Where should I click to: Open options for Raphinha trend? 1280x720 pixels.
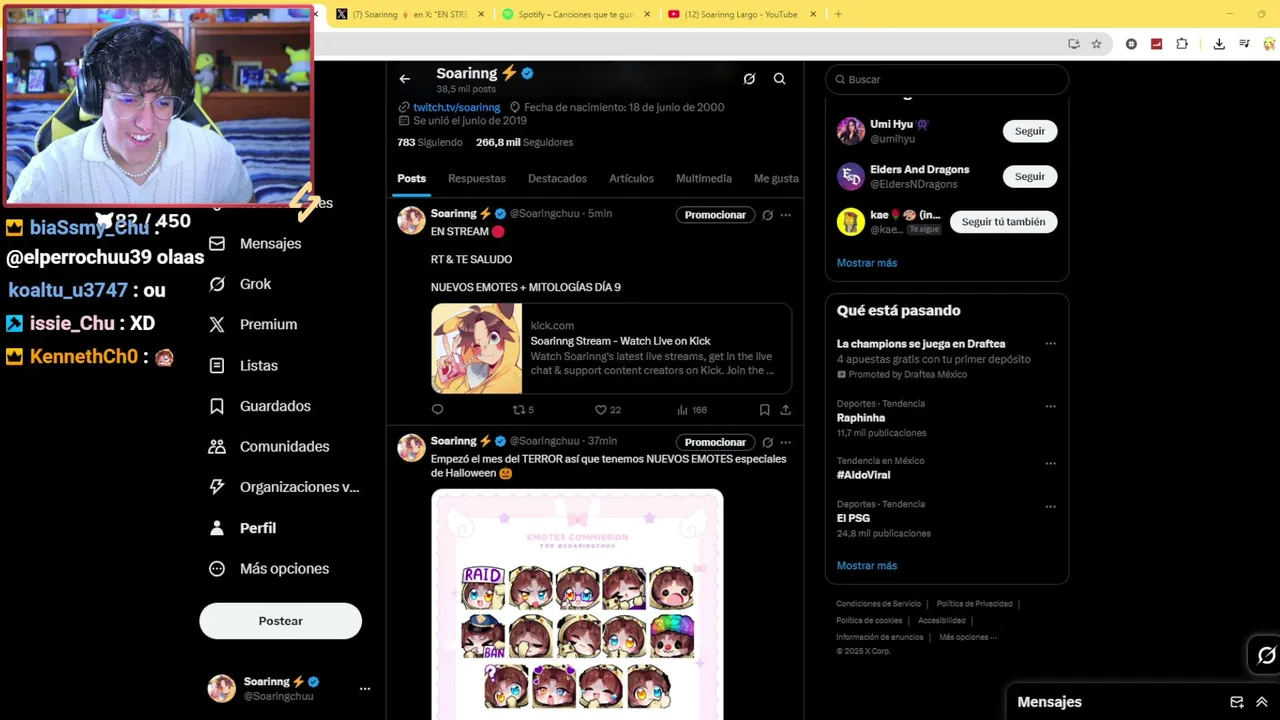(1050, 406)
